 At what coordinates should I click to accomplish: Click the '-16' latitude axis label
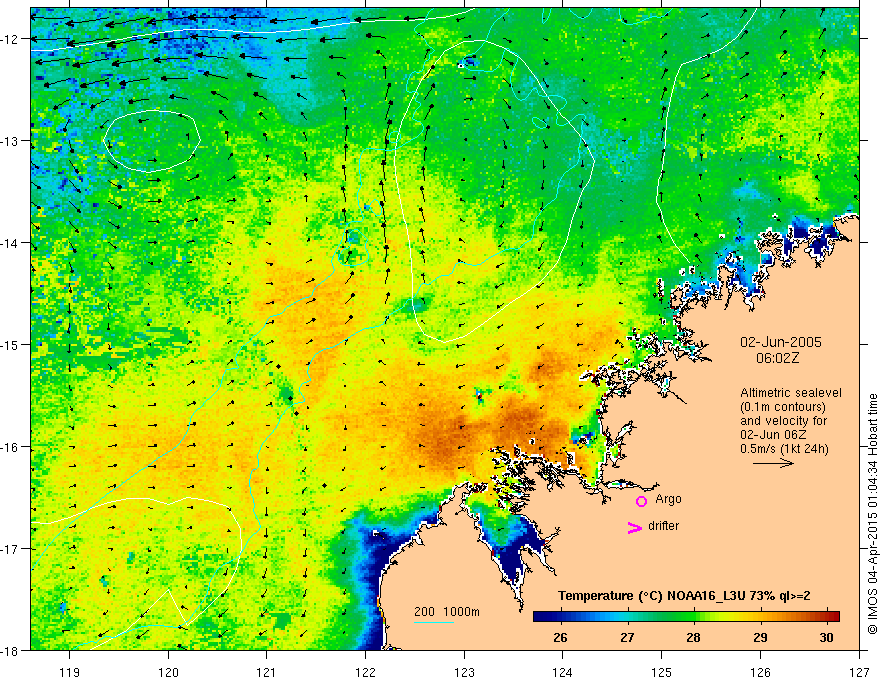11,447
